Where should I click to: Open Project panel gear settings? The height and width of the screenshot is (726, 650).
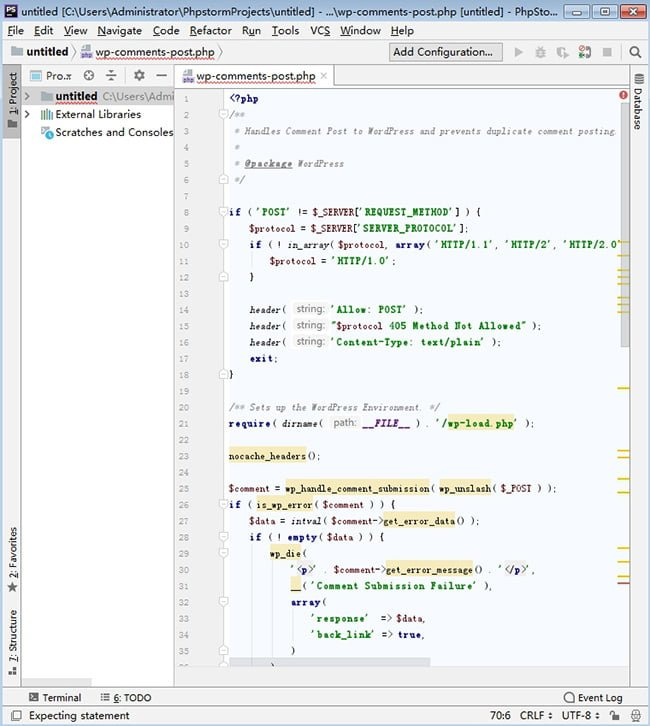tap(139, 75)
